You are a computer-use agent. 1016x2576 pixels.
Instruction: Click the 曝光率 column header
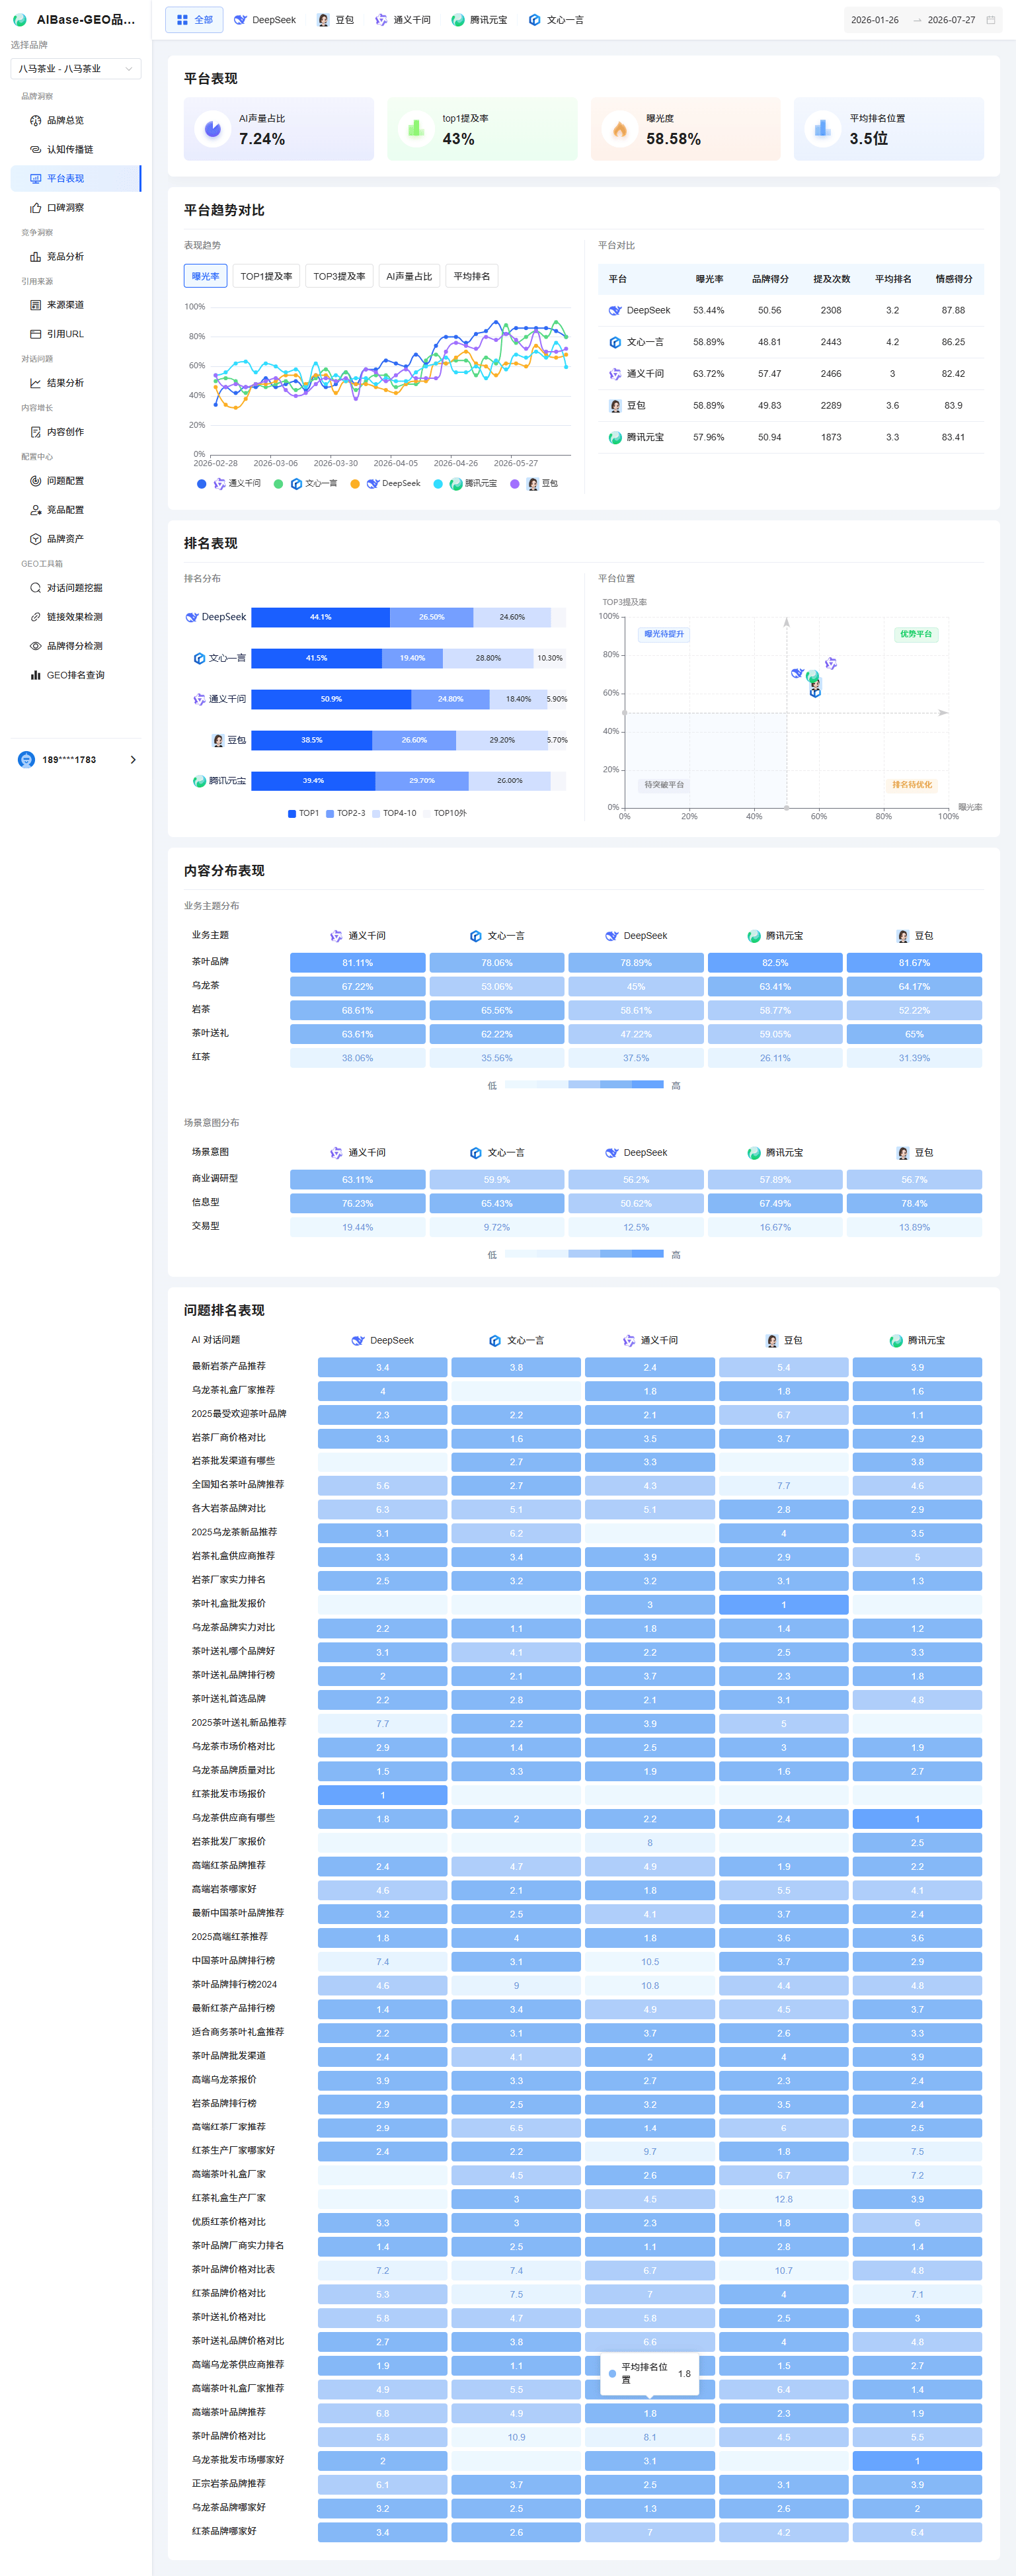tap(709, 279)
